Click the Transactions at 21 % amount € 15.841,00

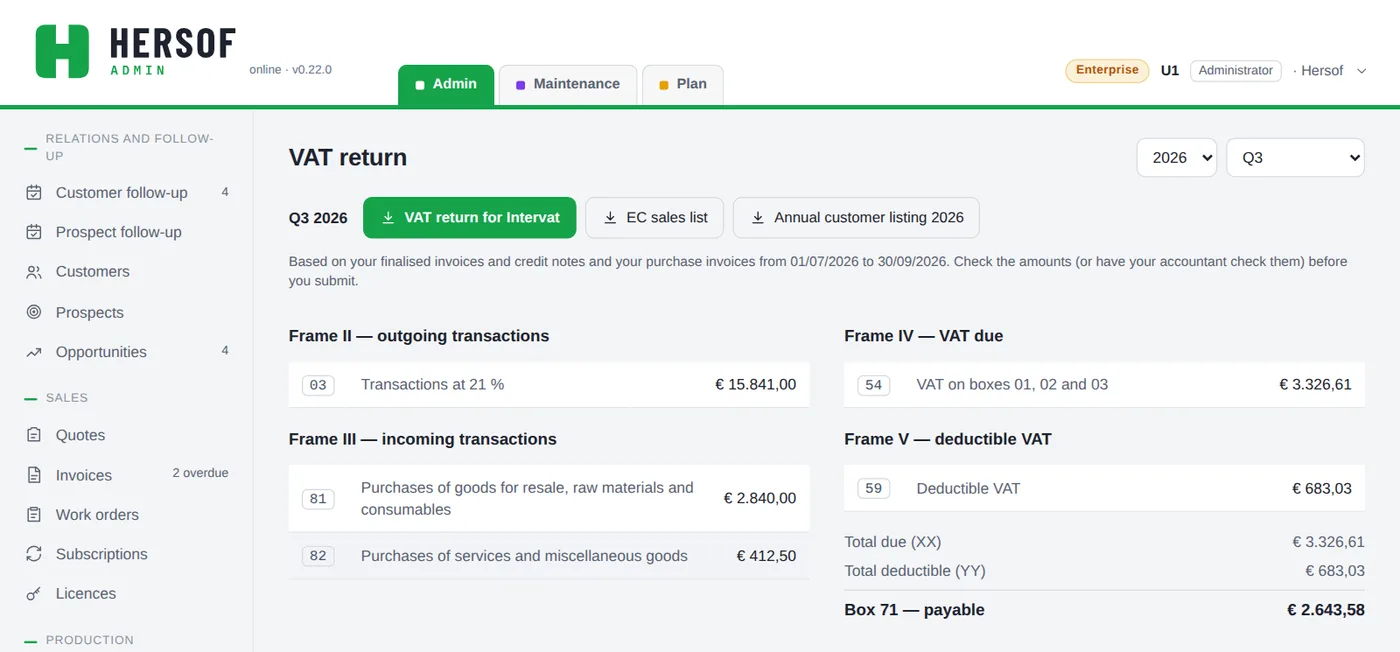coord(756,385)
